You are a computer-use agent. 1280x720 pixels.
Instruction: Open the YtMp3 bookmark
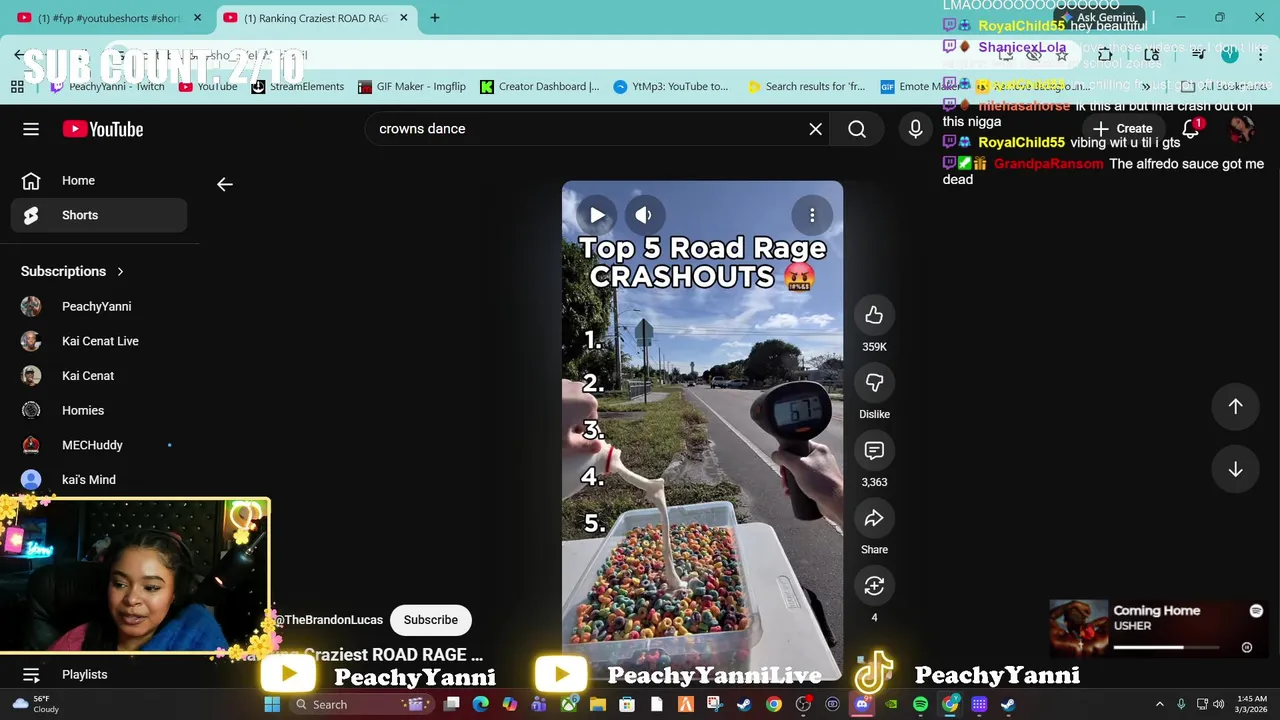pos(671,87)
